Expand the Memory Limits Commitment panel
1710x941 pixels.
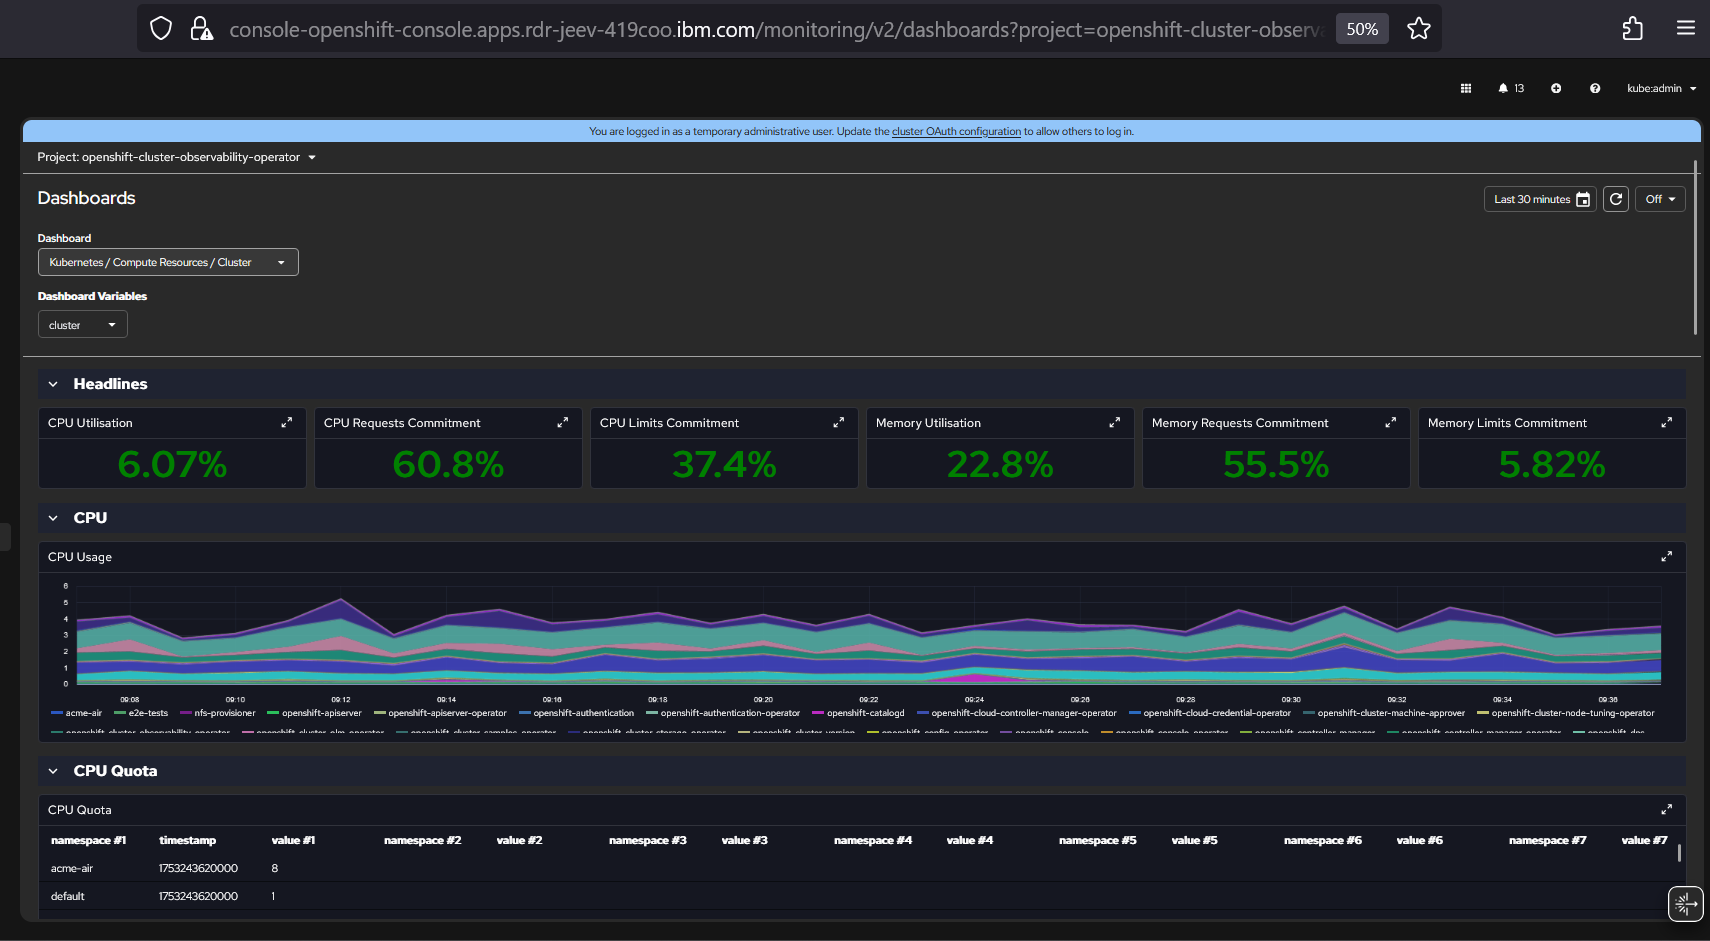click(1666, 423)
